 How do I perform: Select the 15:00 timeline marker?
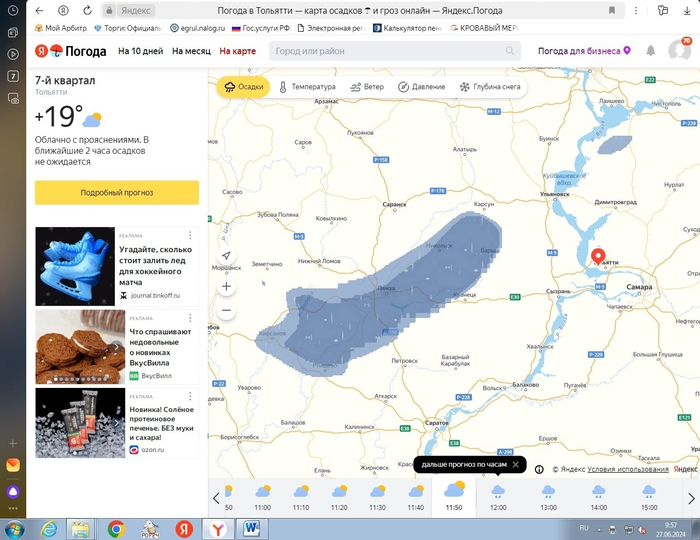[649, 498]
